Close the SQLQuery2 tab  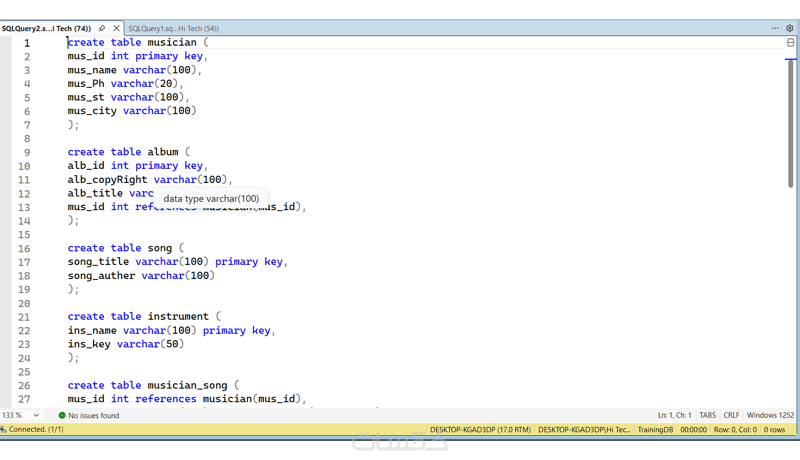(x=116, y=29)
